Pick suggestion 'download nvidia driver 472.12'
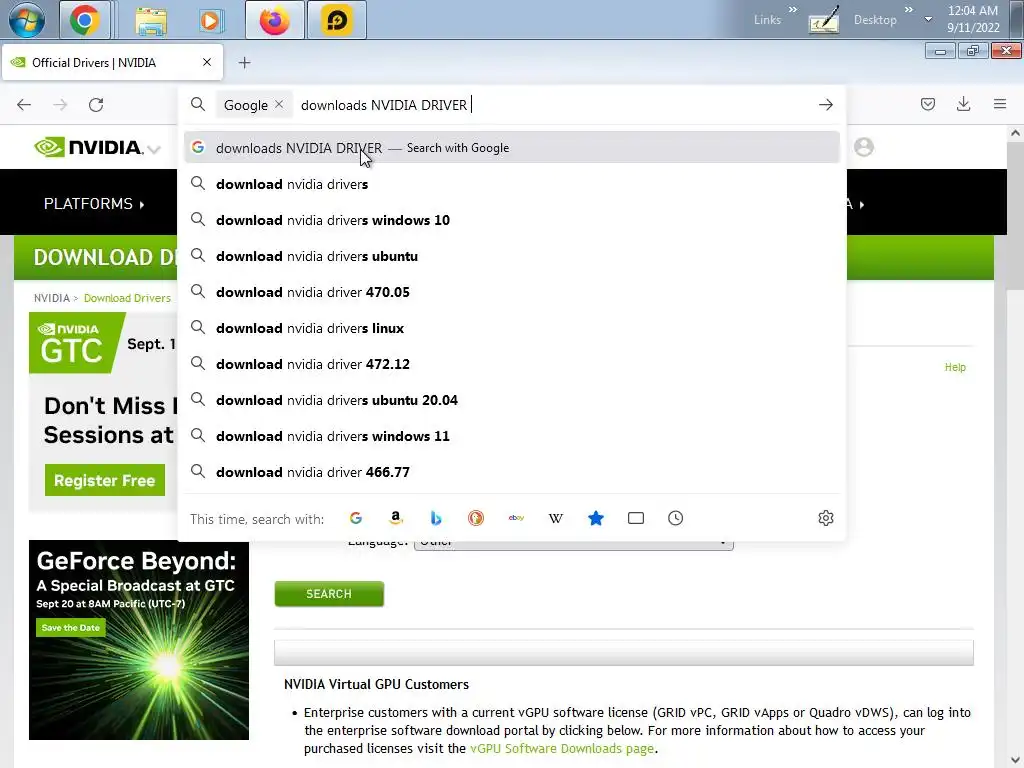The height and width of the screenshot is (768, 1024). point(511,364)
